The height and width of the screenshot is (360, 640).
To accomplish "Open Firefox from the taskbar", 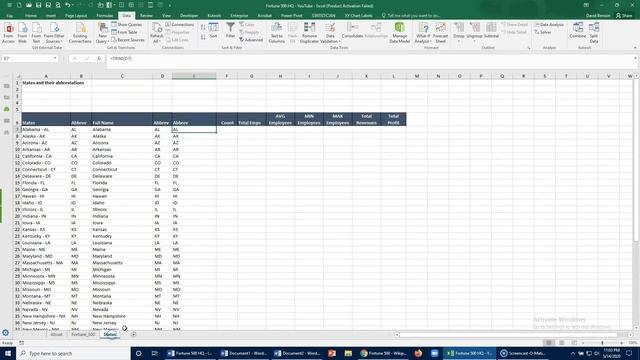I will coord(418,353).
